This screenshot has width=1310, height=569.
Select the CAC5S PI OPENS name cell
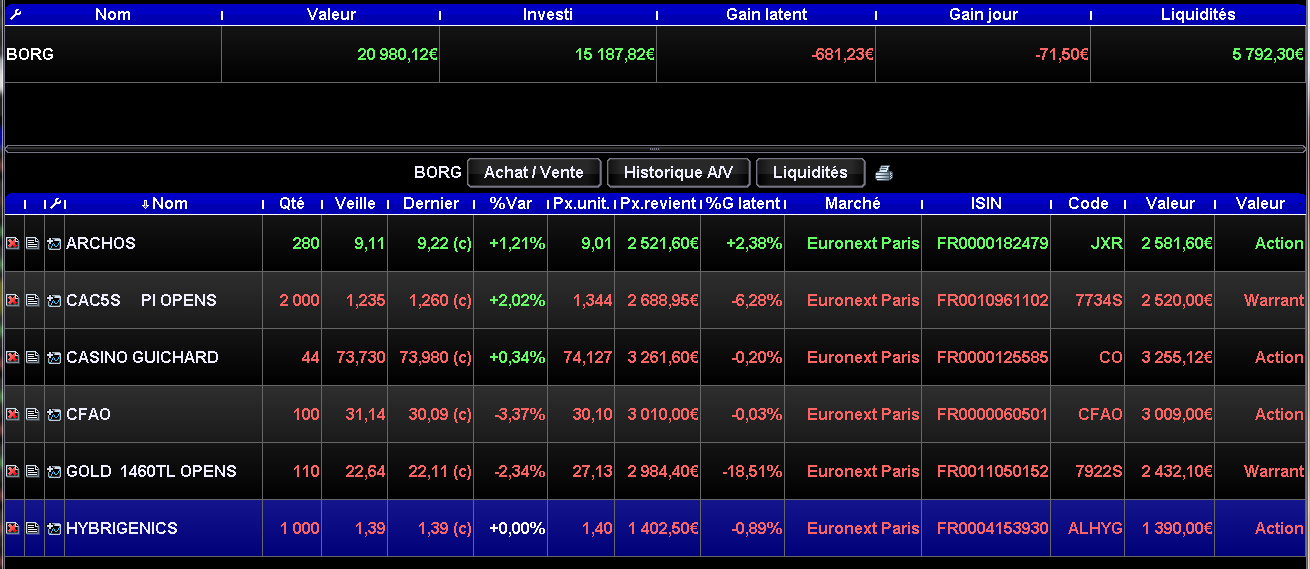pos(164,300)
